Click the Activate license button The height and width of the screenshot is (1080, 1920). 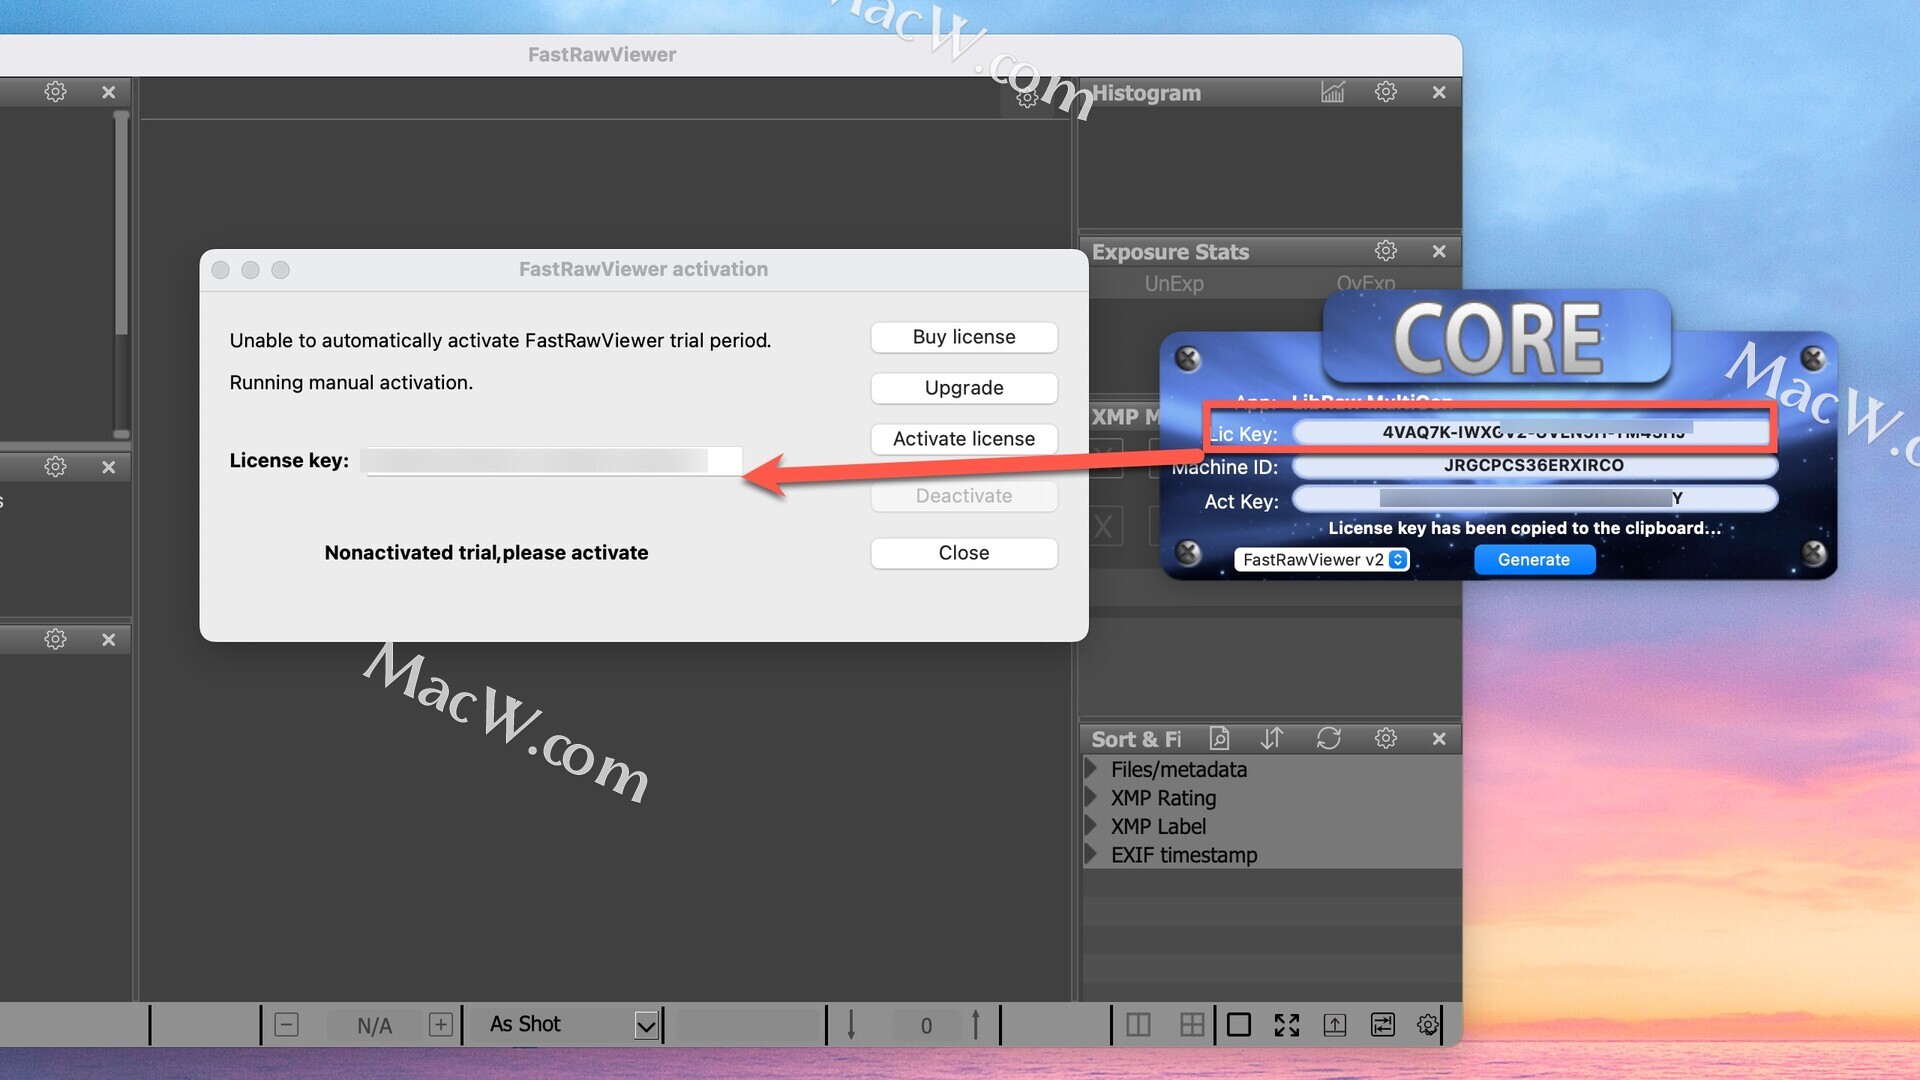(963, 439)
